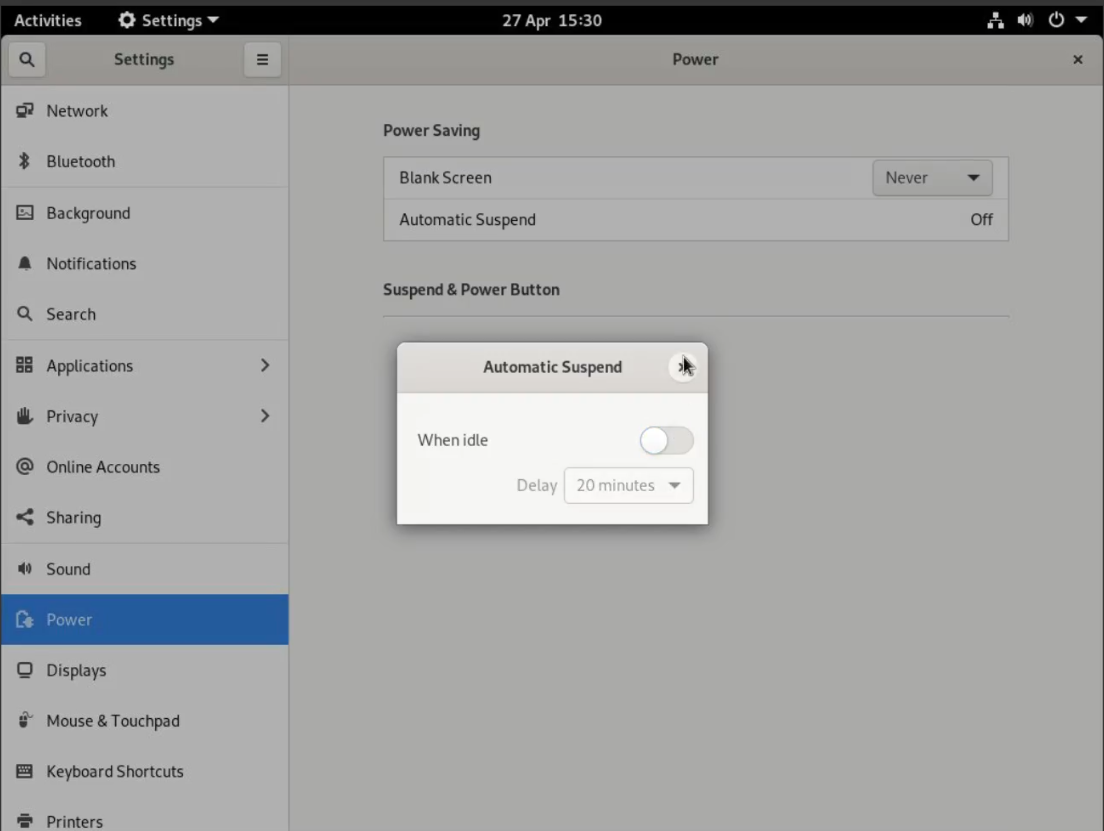Screen dimensions: 1104x831
Task: Click the search magnifier icon in Settings header
Action: (x=27, y=60)
